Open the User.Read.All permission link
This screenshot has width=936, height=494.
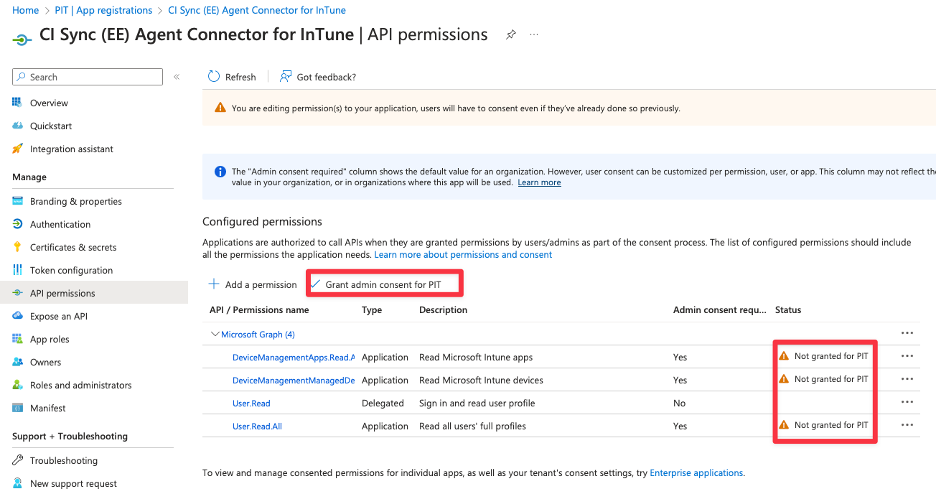257,426
